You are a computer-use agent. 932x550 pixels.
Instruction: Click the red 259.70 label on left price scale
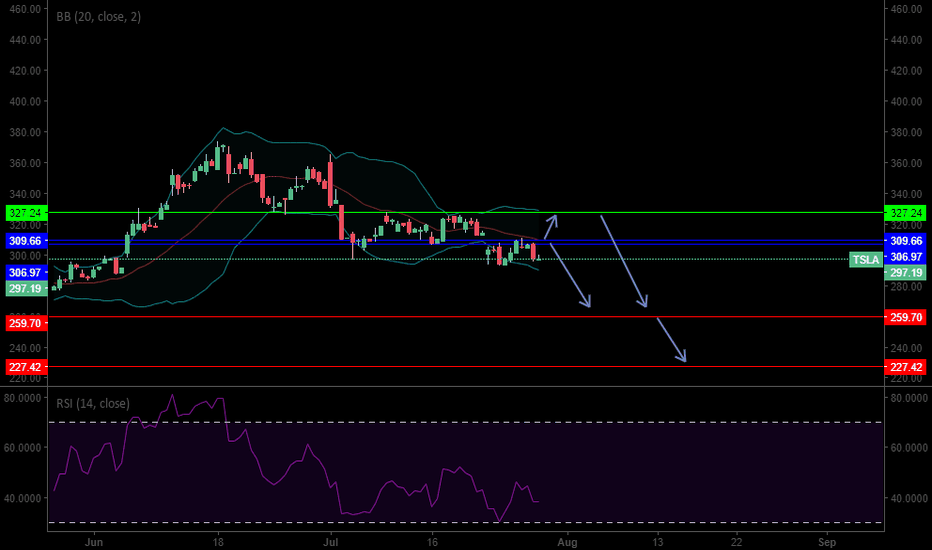pyautogui.click(x=26, y=323)
